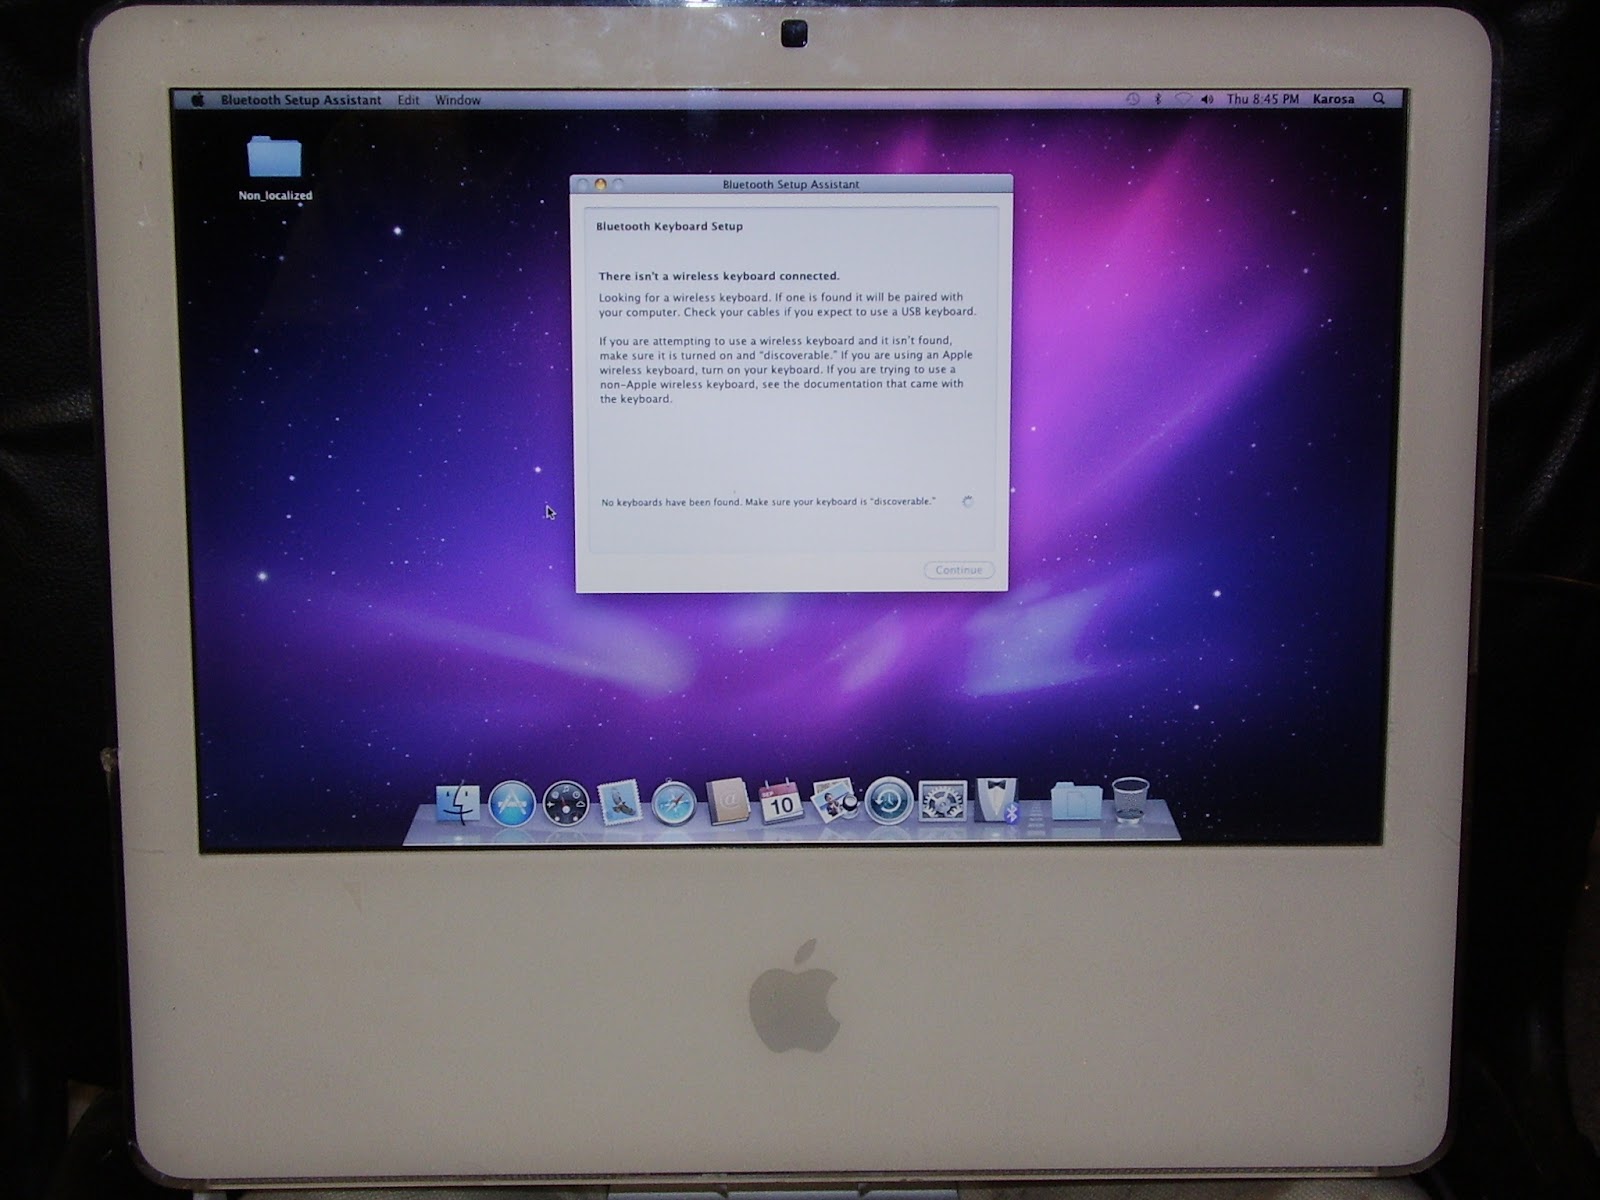
Task: Open Time Machine in the Dock
Action: tap(888, 801)
